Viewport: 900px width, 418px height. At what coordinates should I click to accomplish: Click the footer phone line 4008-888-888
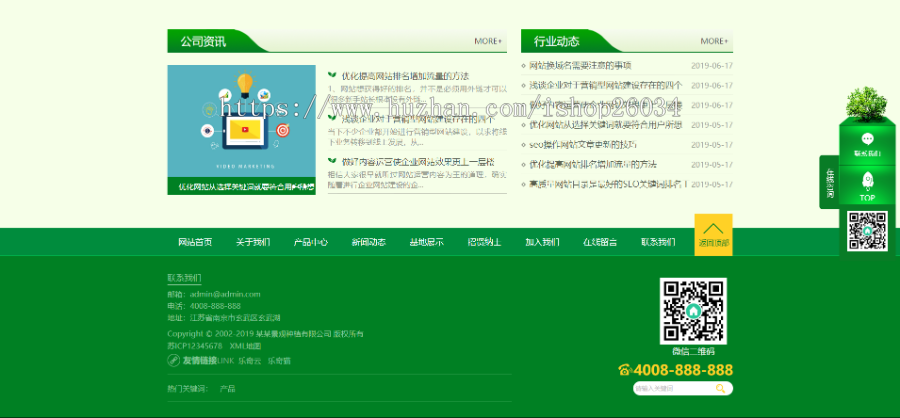tap(215, 306)
